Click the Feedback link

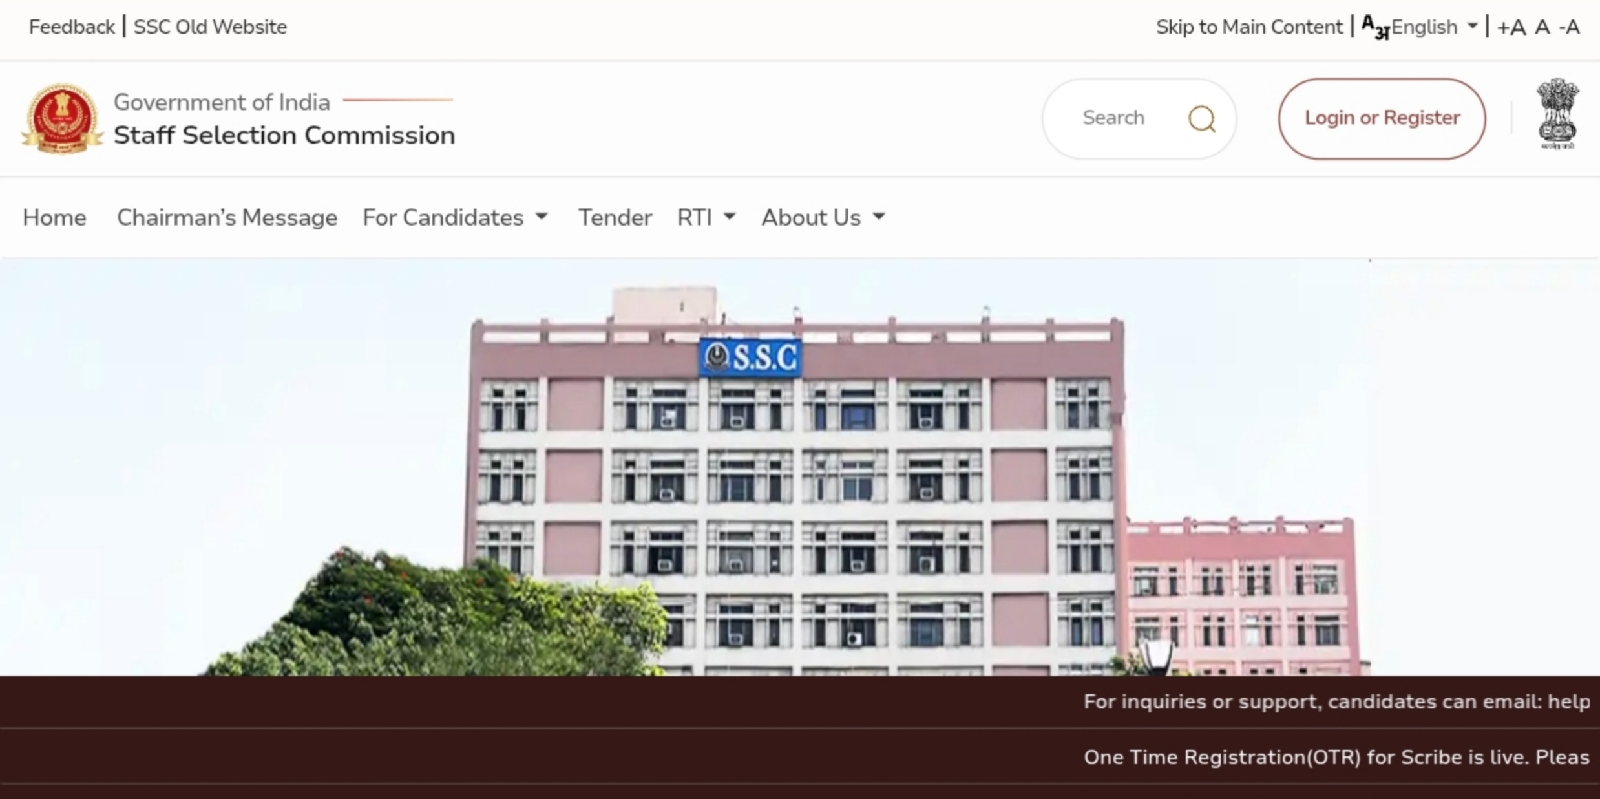point(72,27)
